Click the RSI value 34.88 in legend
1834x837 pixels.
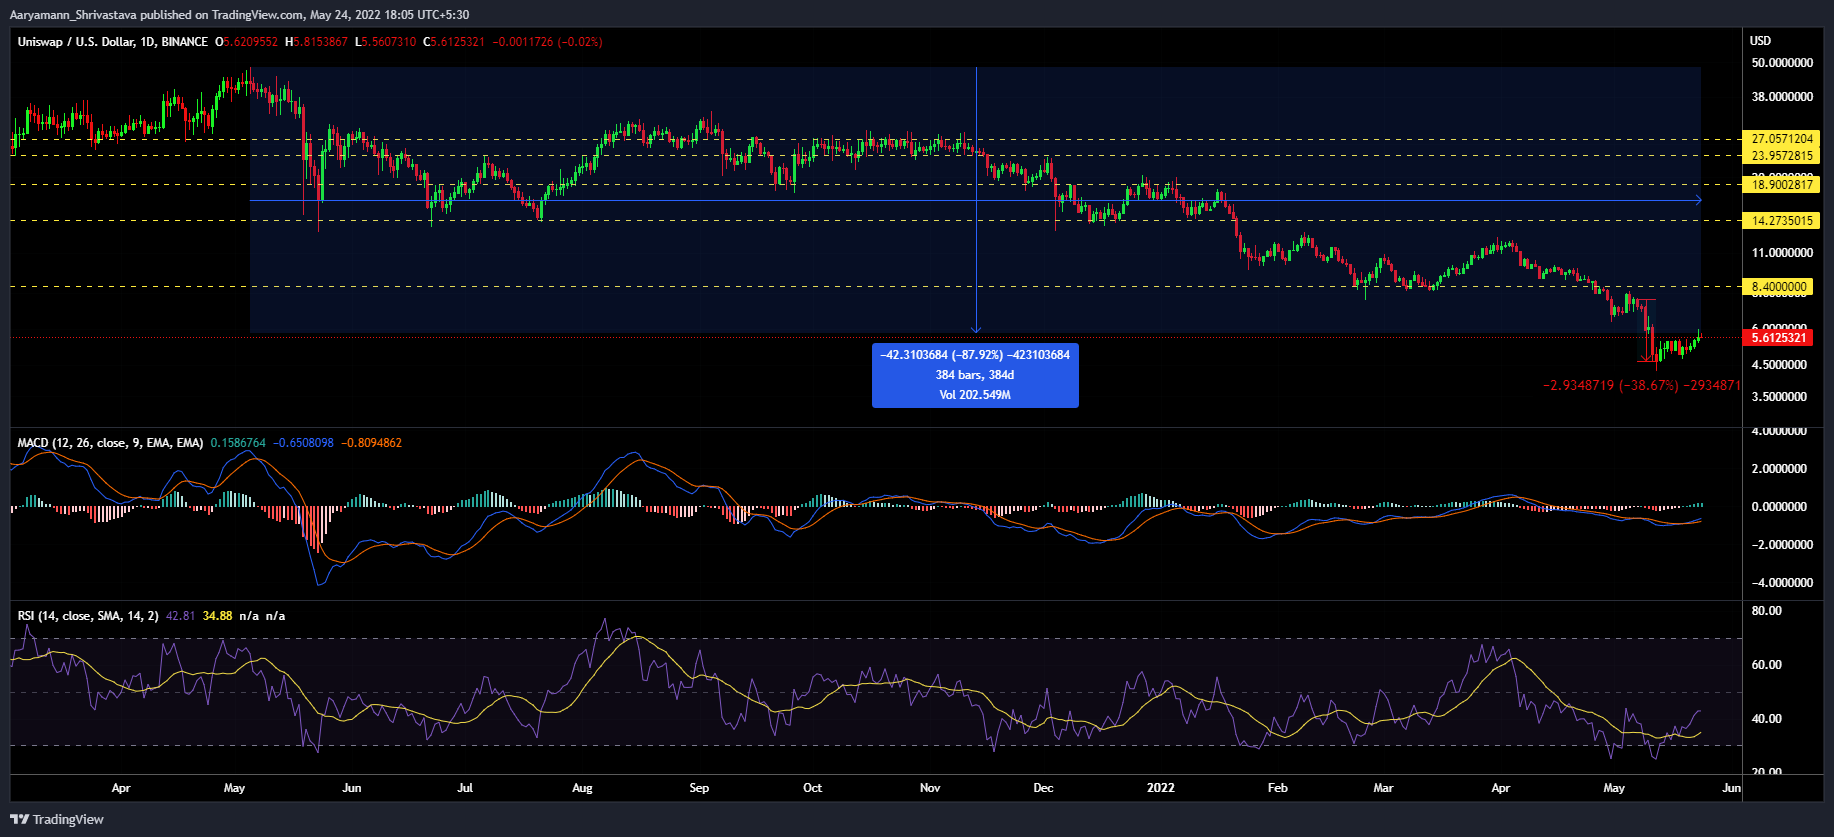pos(217,616)
